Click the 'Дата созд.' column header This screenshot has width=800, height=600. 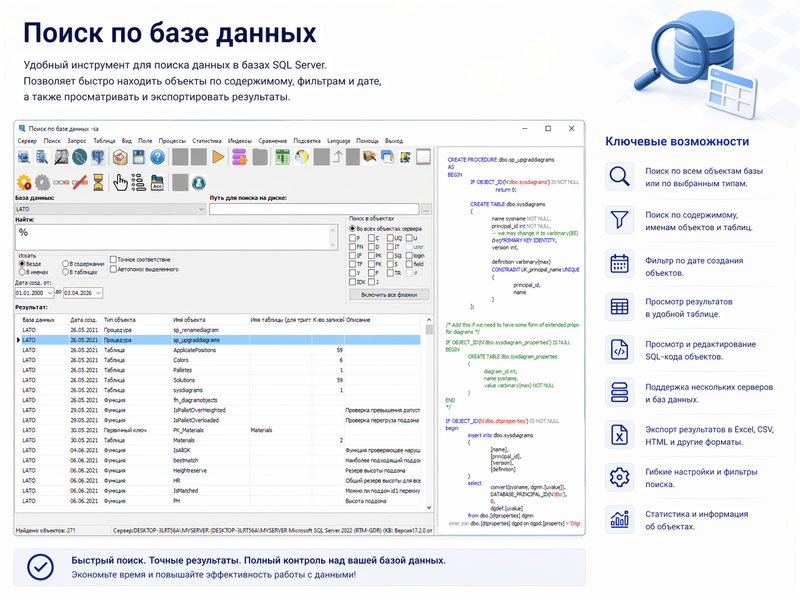[x=85, y=320]
